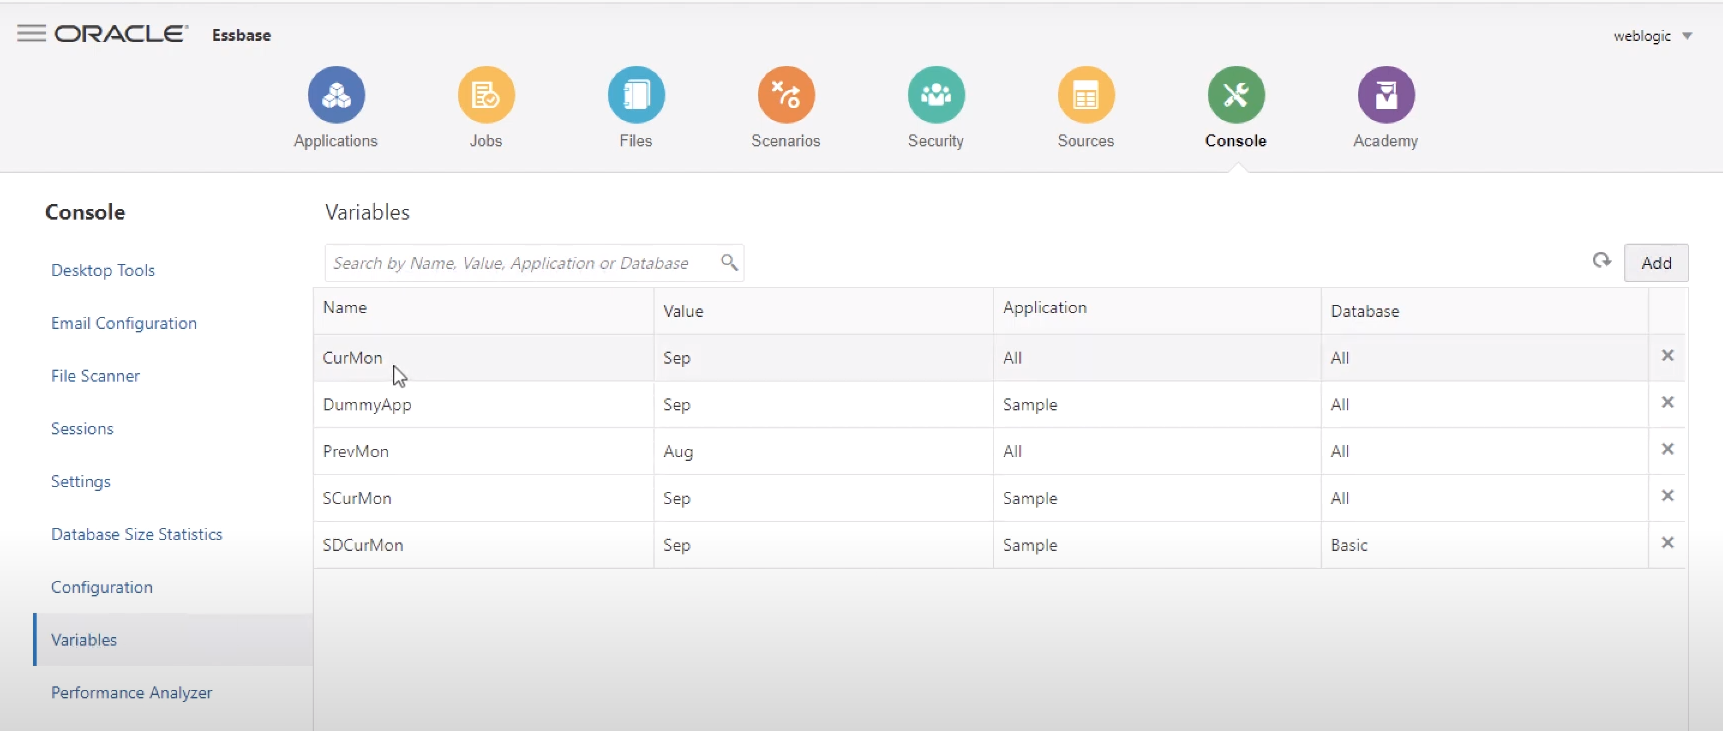This screenshot has height=731, width=1723.
Task: Expand the weblogic user dropdown
Action: tap(1687, 36)
